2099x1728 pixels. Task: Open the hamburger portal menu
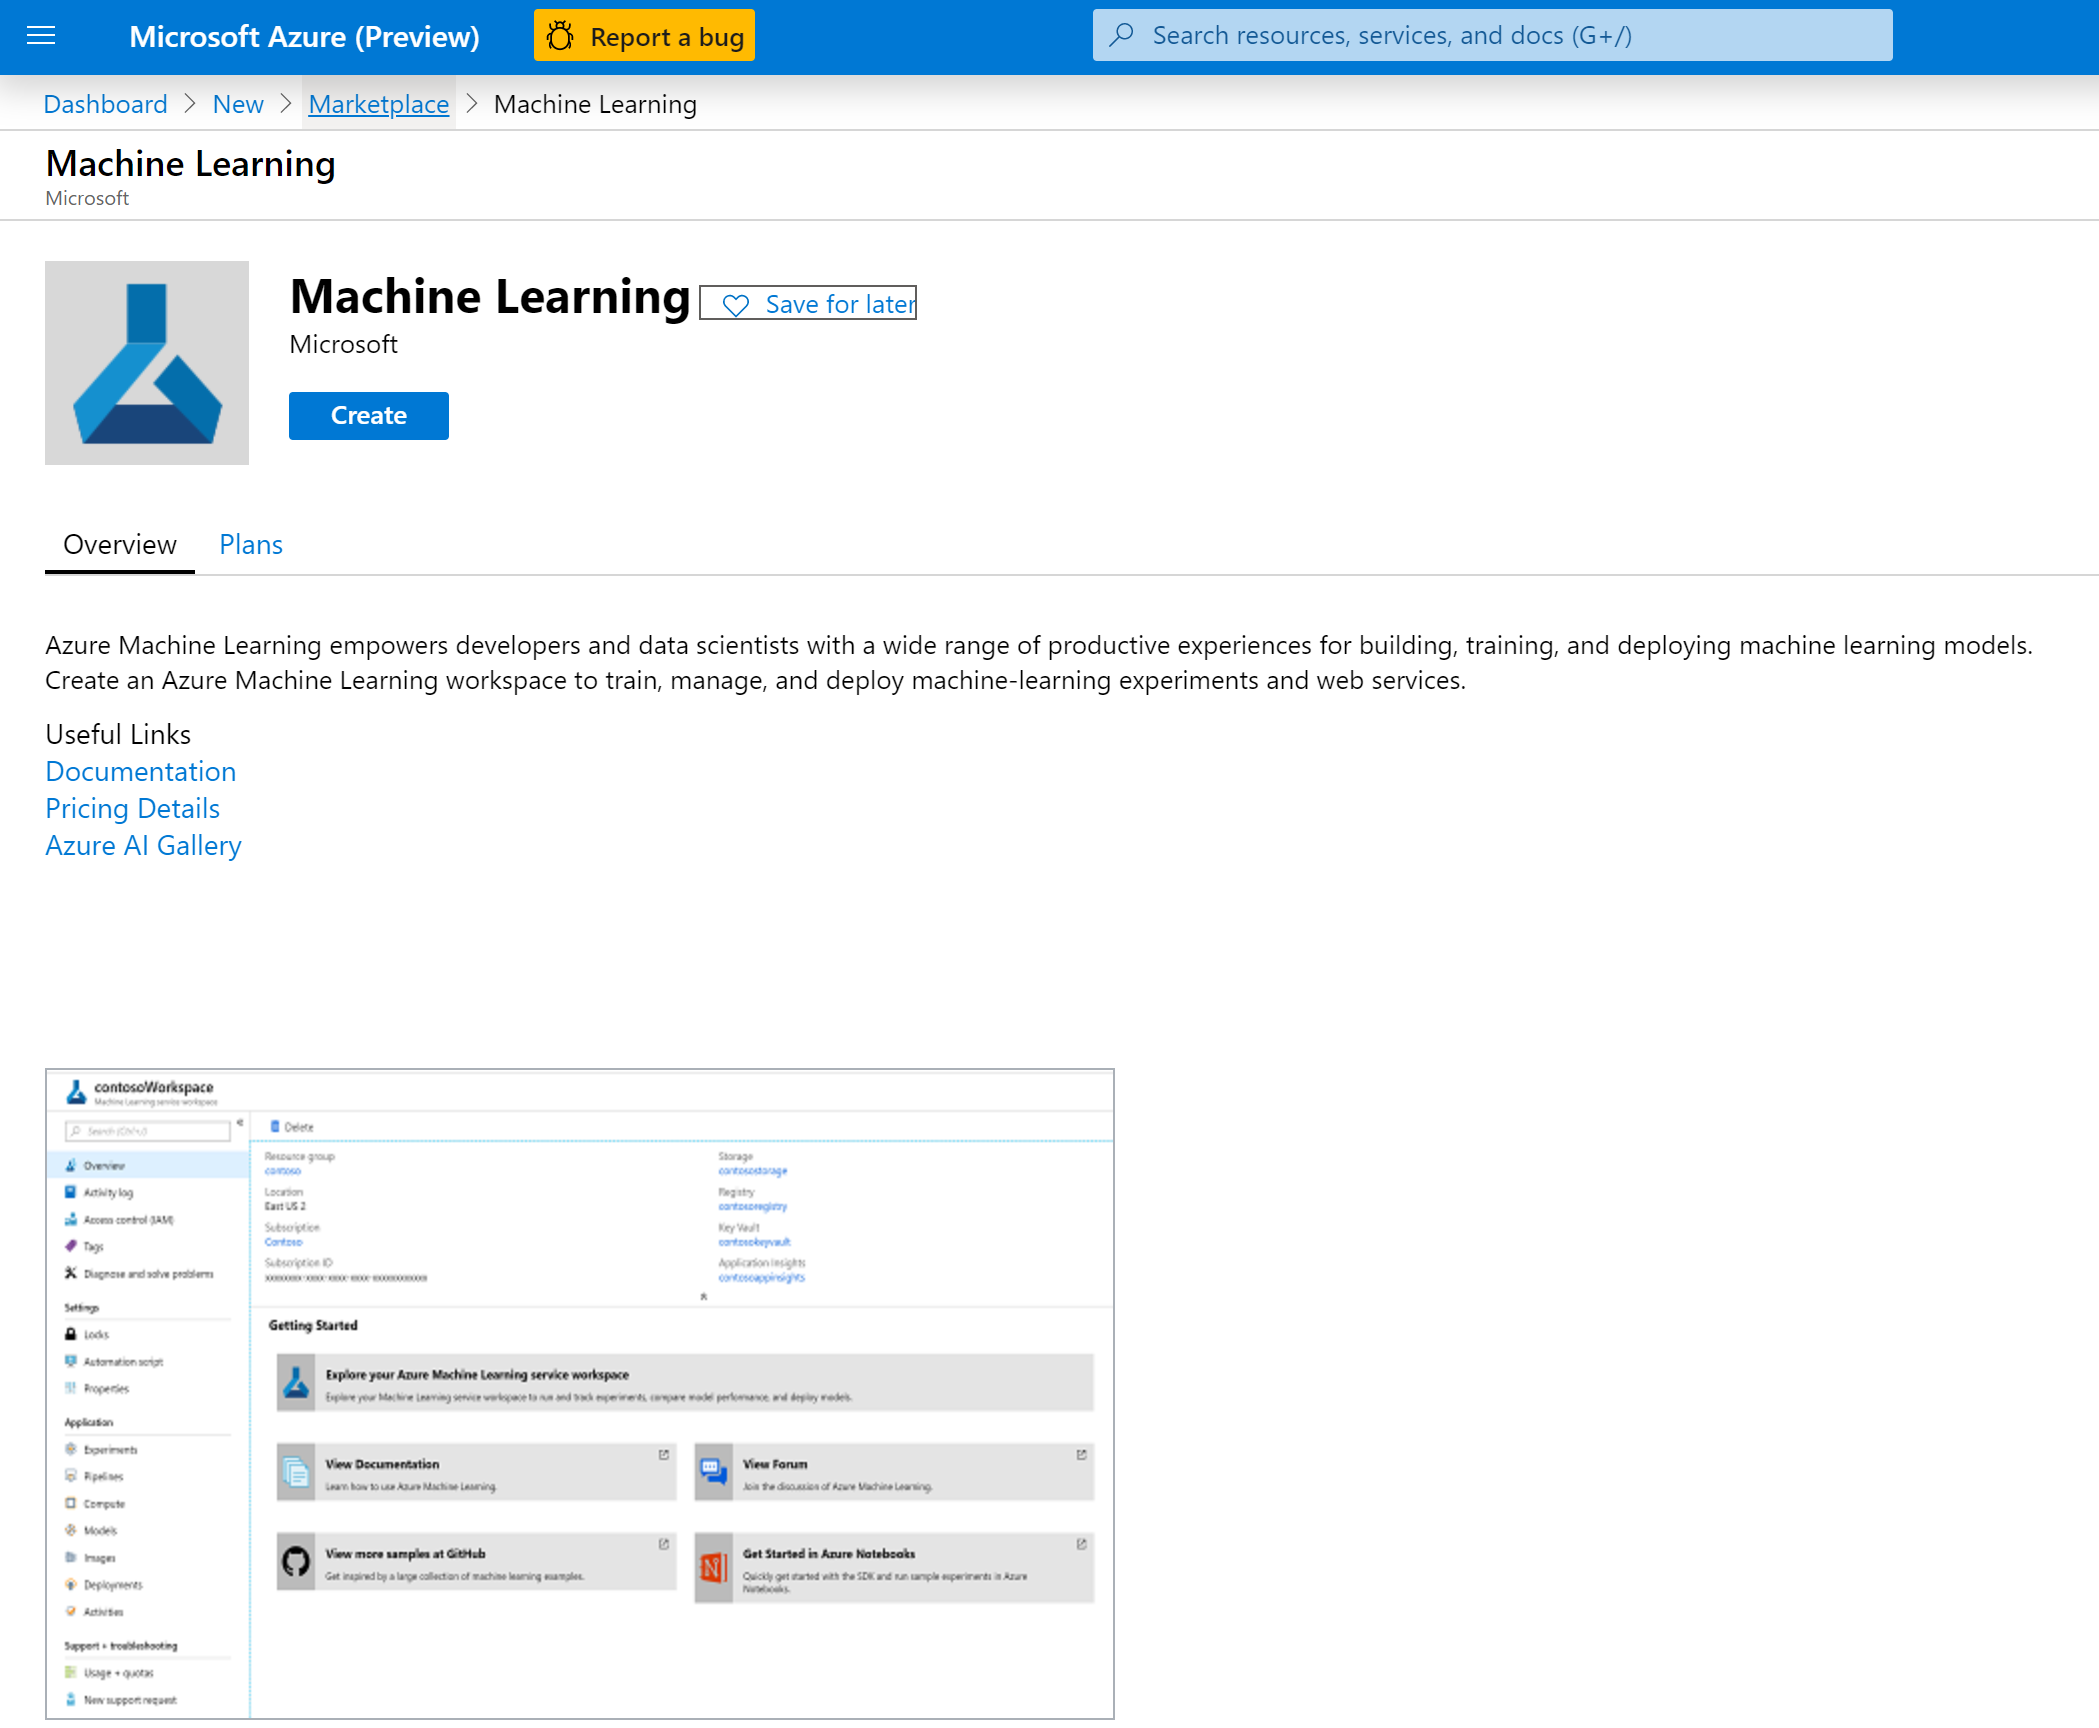41,36
